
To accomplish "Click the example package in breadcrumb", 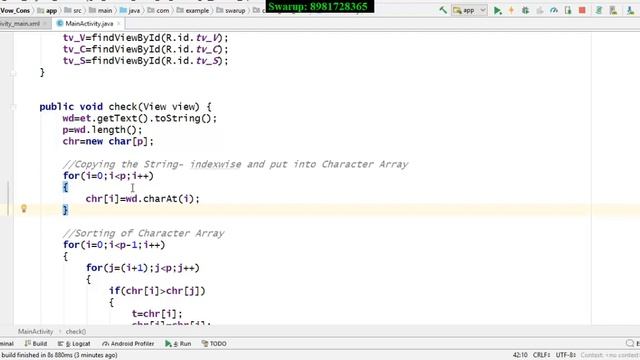I will click(x=193, y=11).
